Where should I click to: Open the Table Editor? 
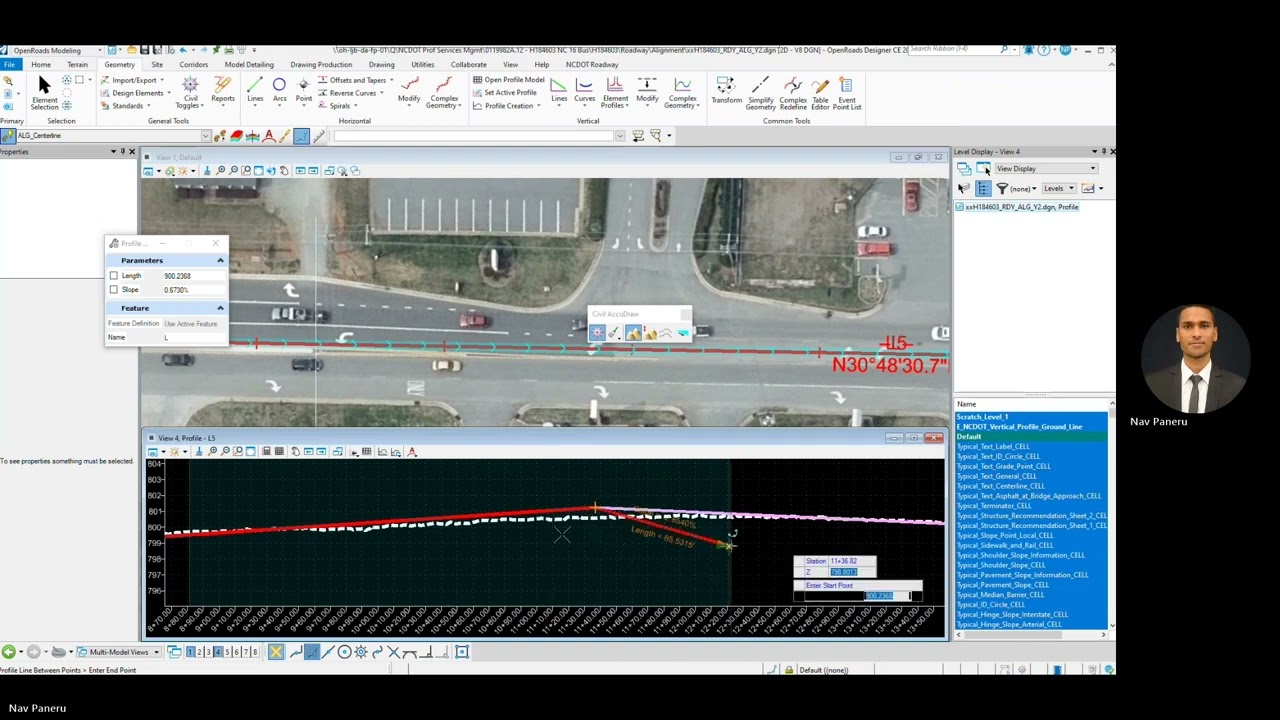click(x=820, y=92)
